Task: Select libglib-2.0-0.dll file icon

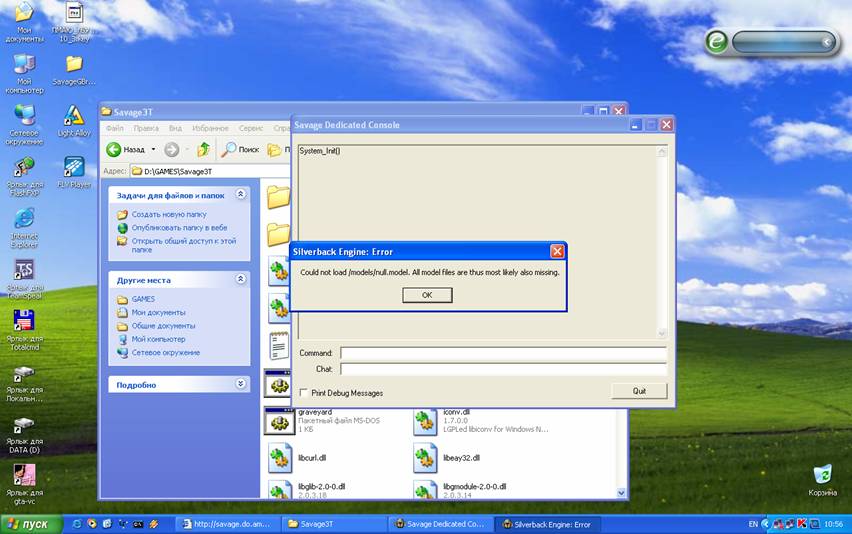Action: tap(279, 489)
